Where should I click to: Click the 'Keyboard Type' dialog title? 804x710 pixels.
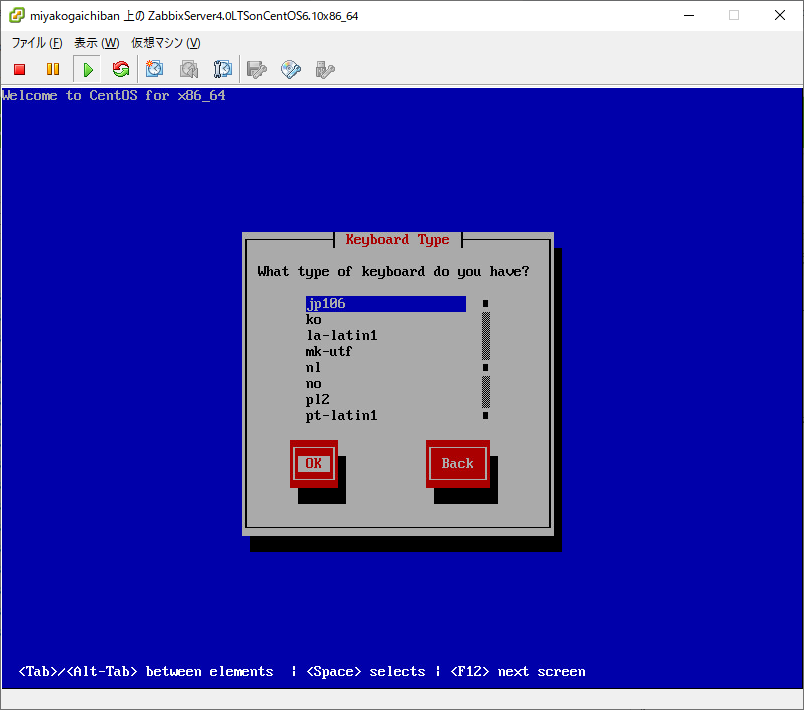coord(397,239)
